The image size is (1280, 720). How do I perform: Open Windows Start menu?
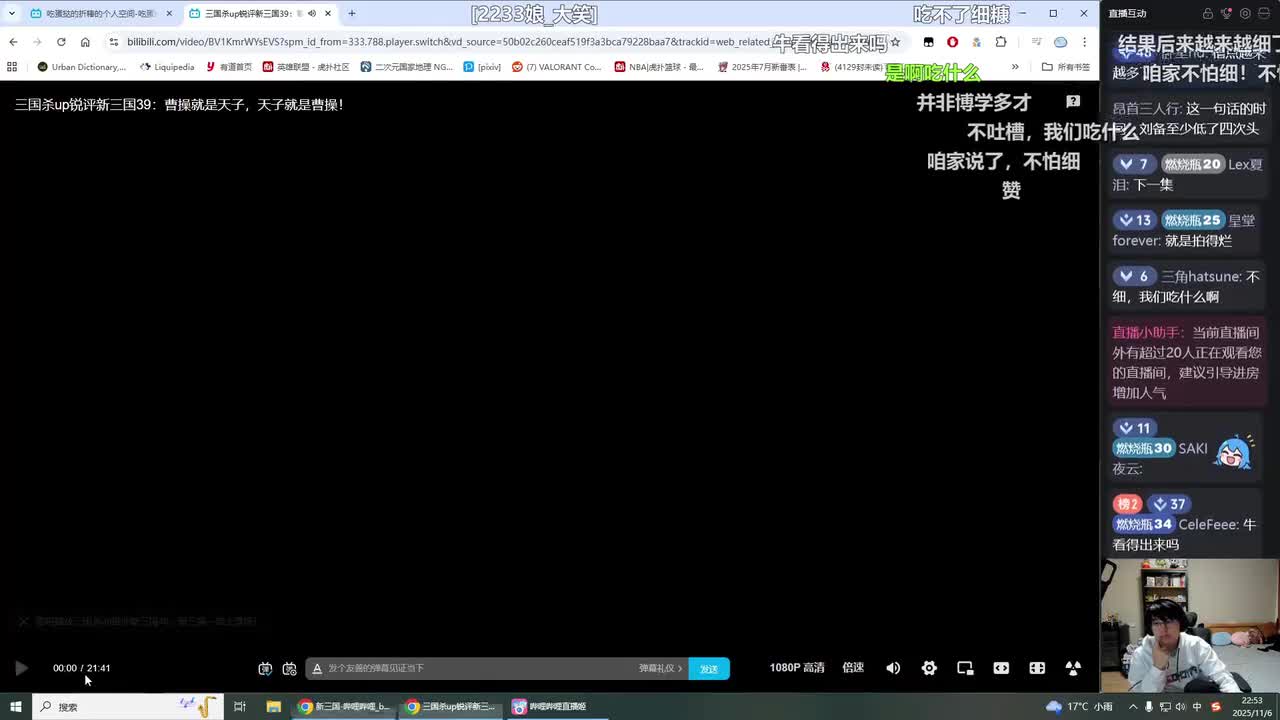[x=15, y=706]
